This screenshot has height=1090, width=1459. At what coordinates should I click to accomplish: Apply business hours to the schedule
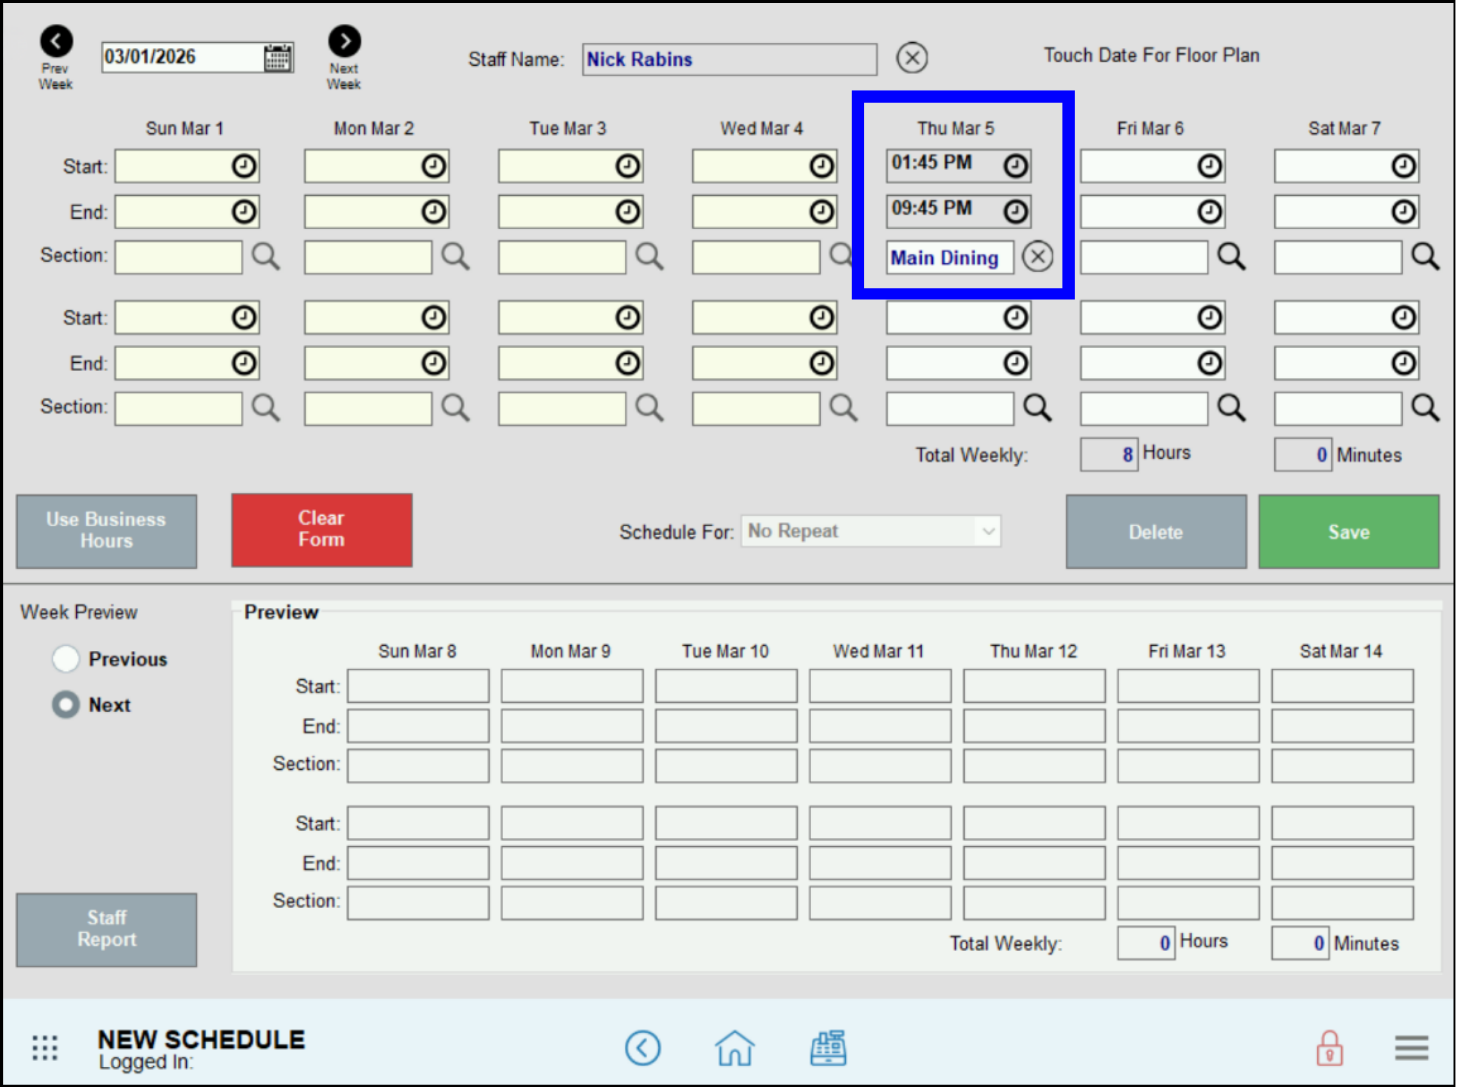(x=106, y=531)
